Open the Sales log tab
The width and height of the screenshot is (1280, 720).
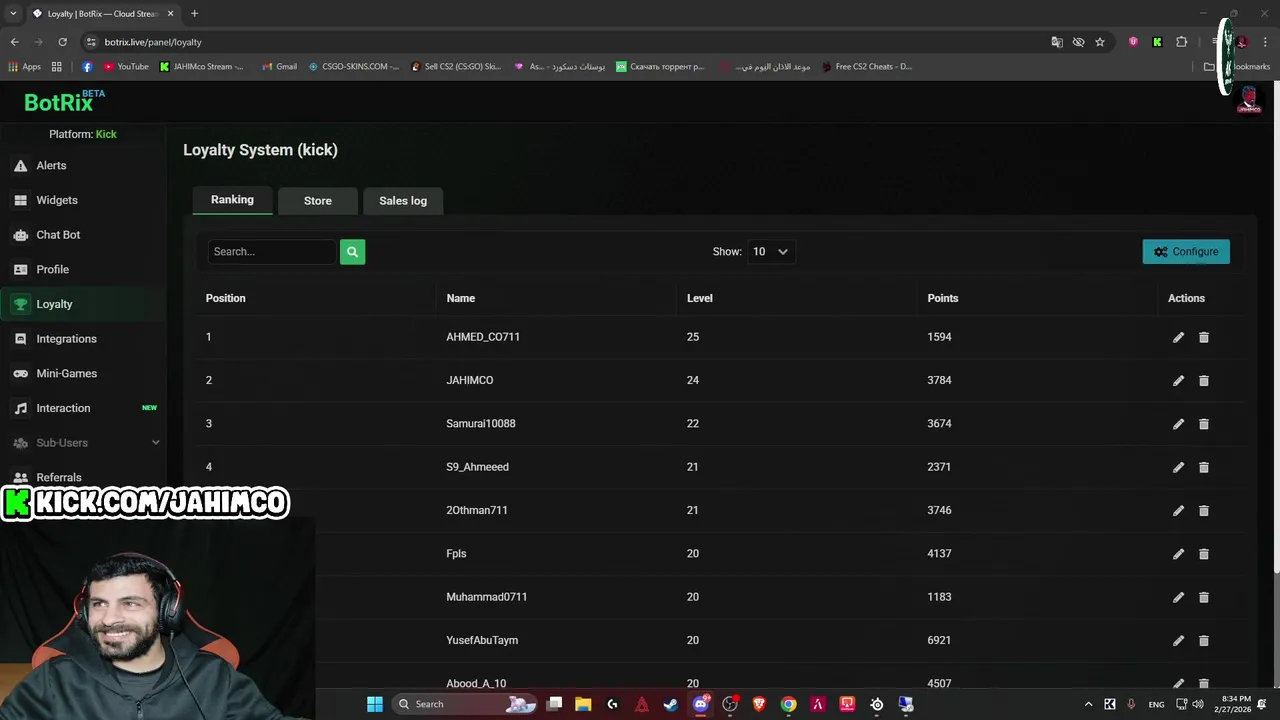point(403,201)
